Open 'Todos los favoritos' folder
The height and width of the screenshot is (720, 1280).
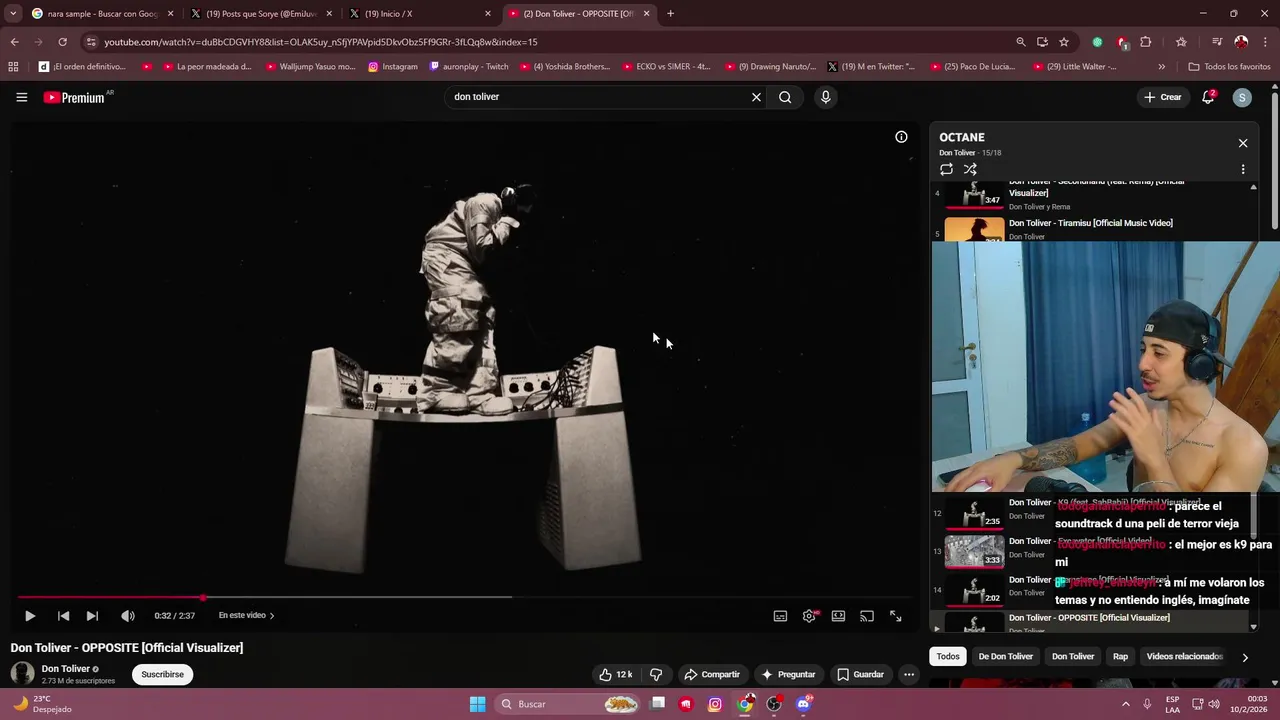coord(1229,67)
